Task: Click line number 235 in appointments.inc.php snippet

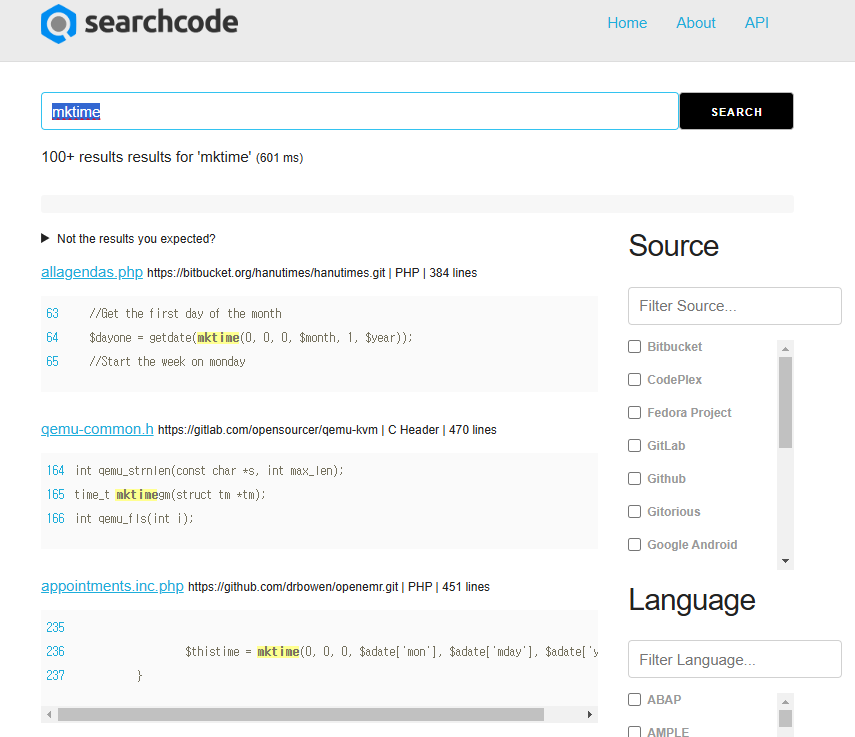Action: (x=56, y=627)
